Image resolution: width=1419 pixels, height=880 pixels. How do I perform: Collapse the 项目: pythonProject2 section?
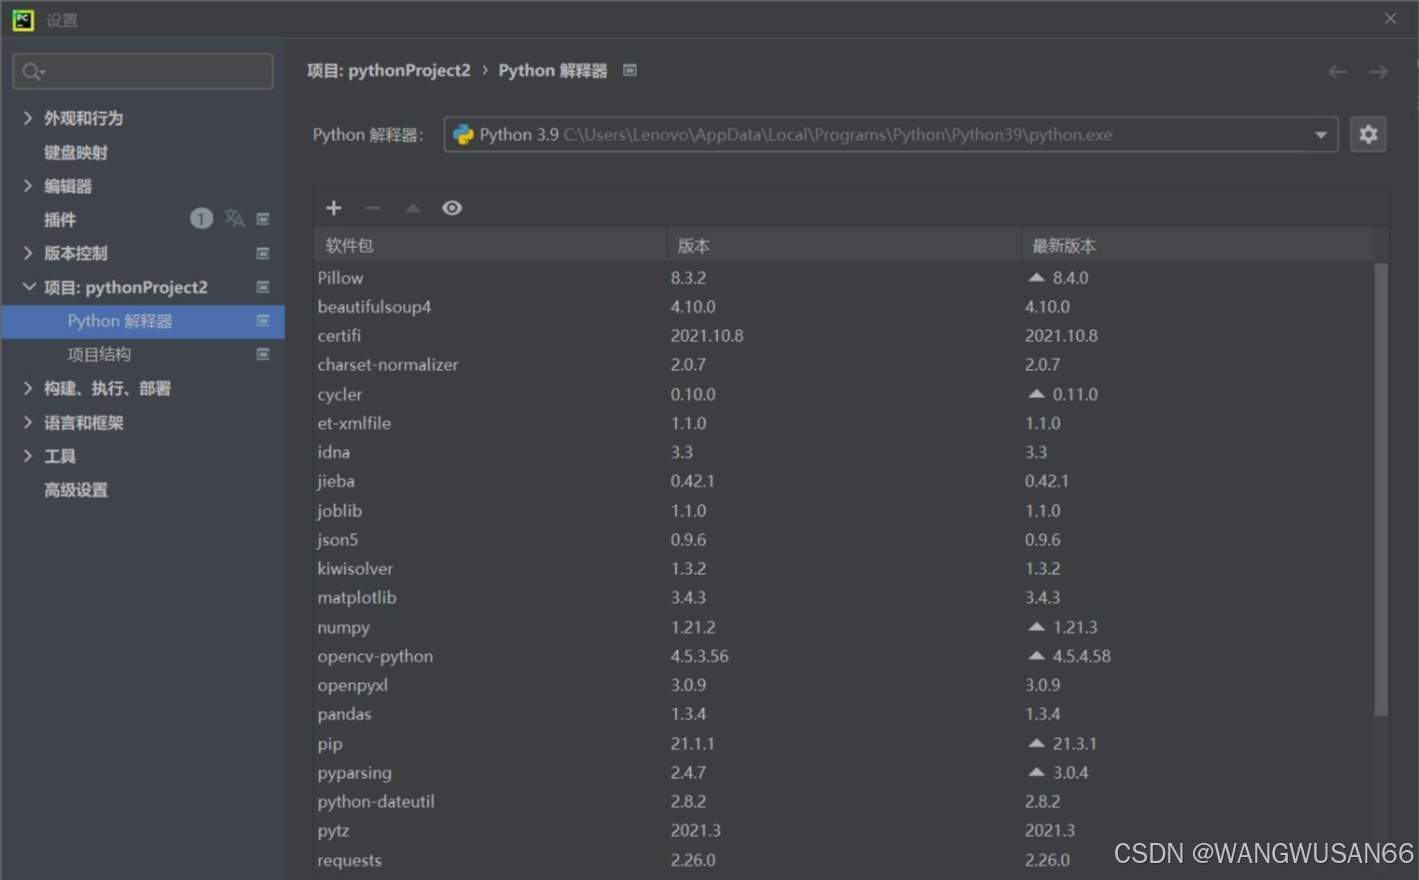[x=28, y=287]
